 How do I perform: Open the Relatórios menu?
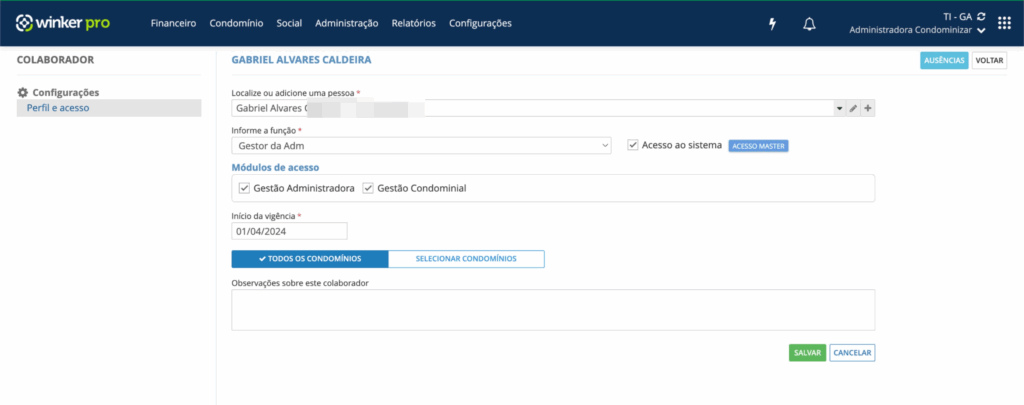[x=413, y=23]
